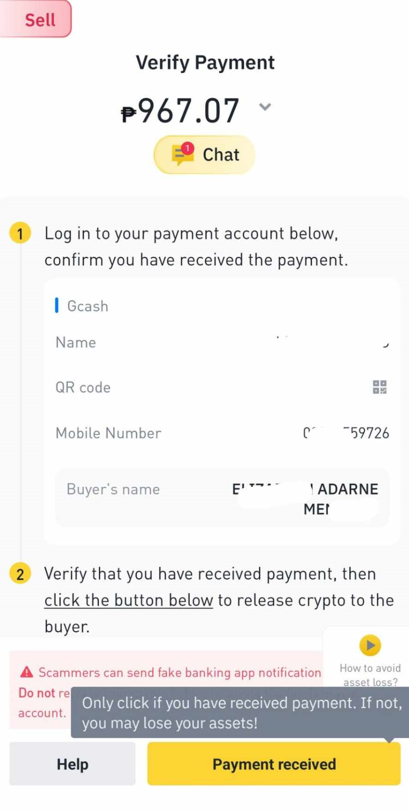Image resolution: width=409 pixels, height=811 pixels.
Task: Click the Help button
Action: [72, 764]
